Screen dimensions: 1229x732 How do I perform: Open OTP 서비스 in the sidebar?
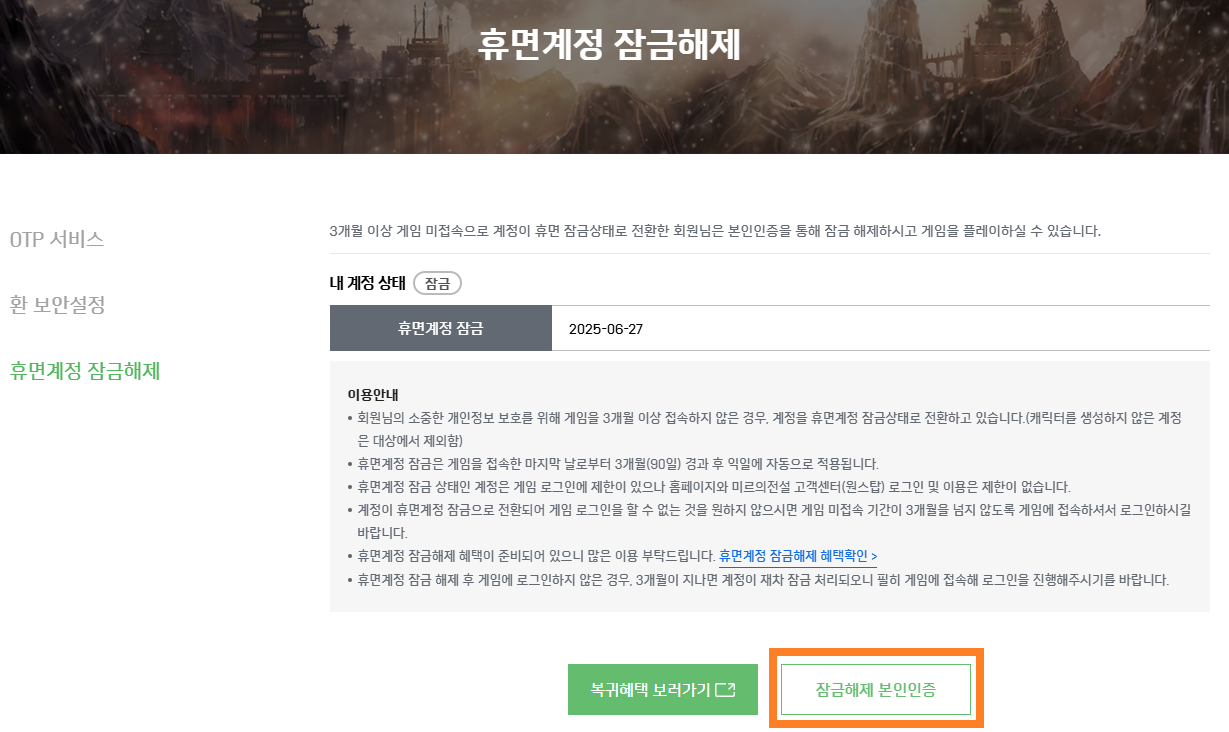tap(57, 240)
